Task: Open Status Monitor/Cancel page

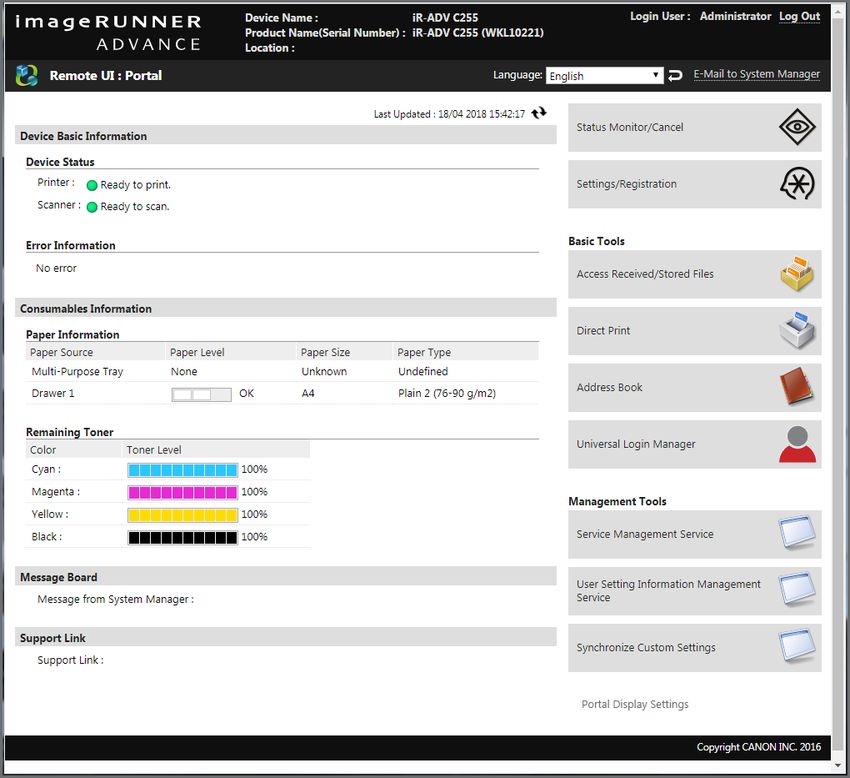Action: coord(694,127)
